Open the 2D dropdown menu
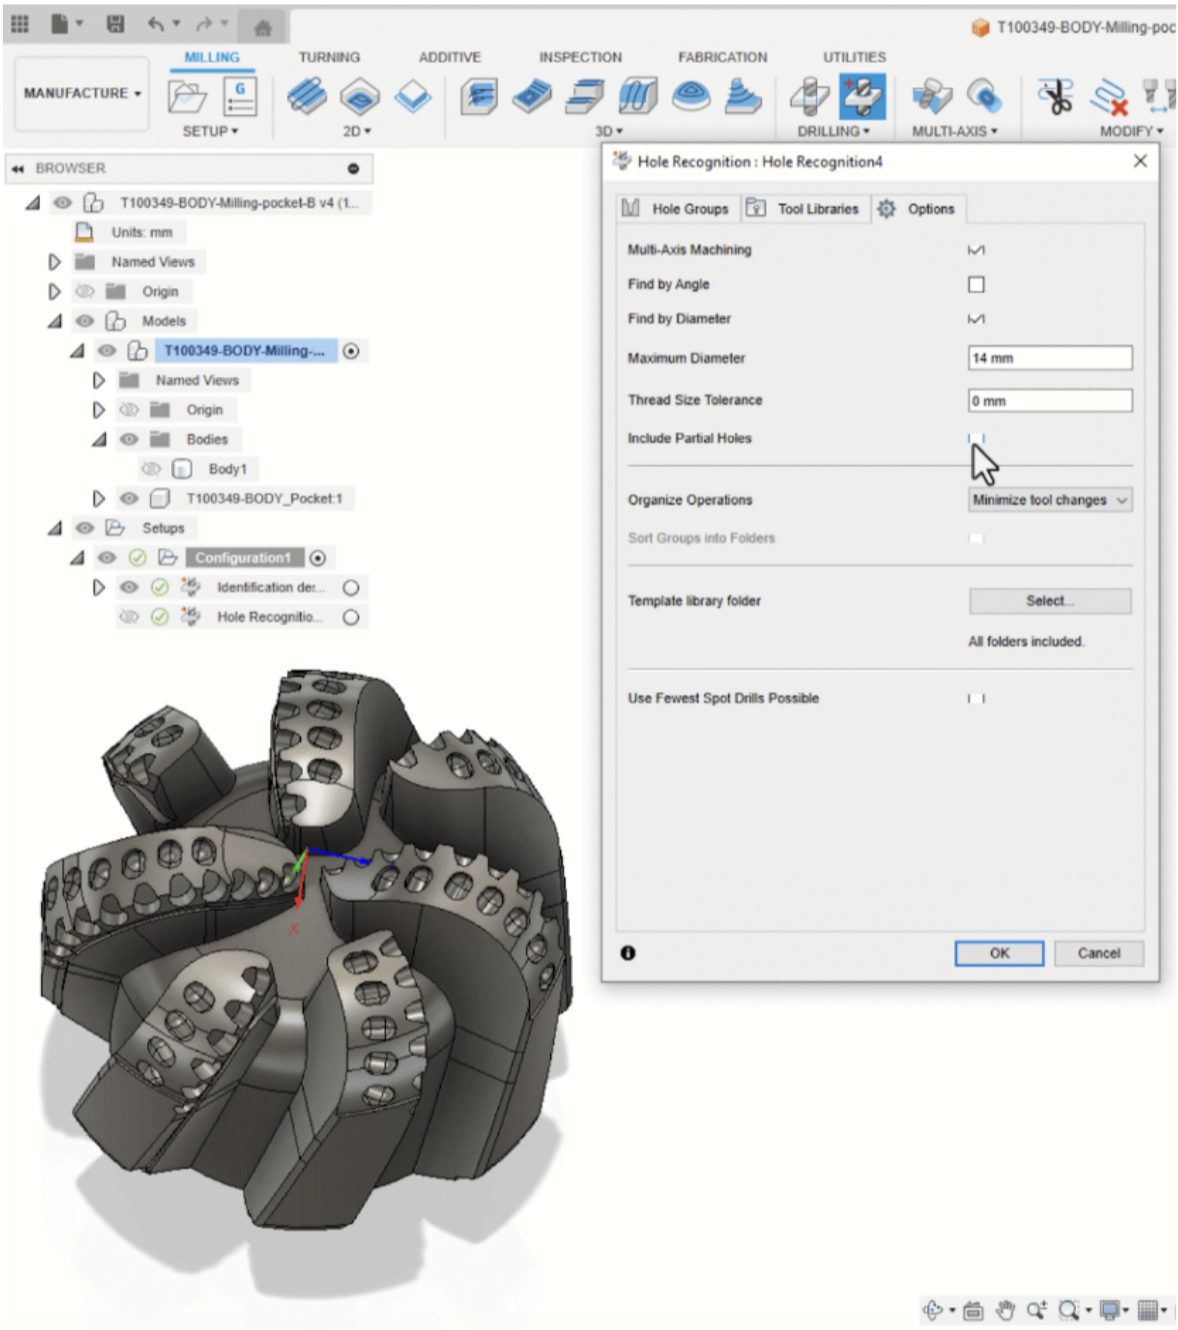The width and height of the screenshot is (1178, 1330). (357, 131)
